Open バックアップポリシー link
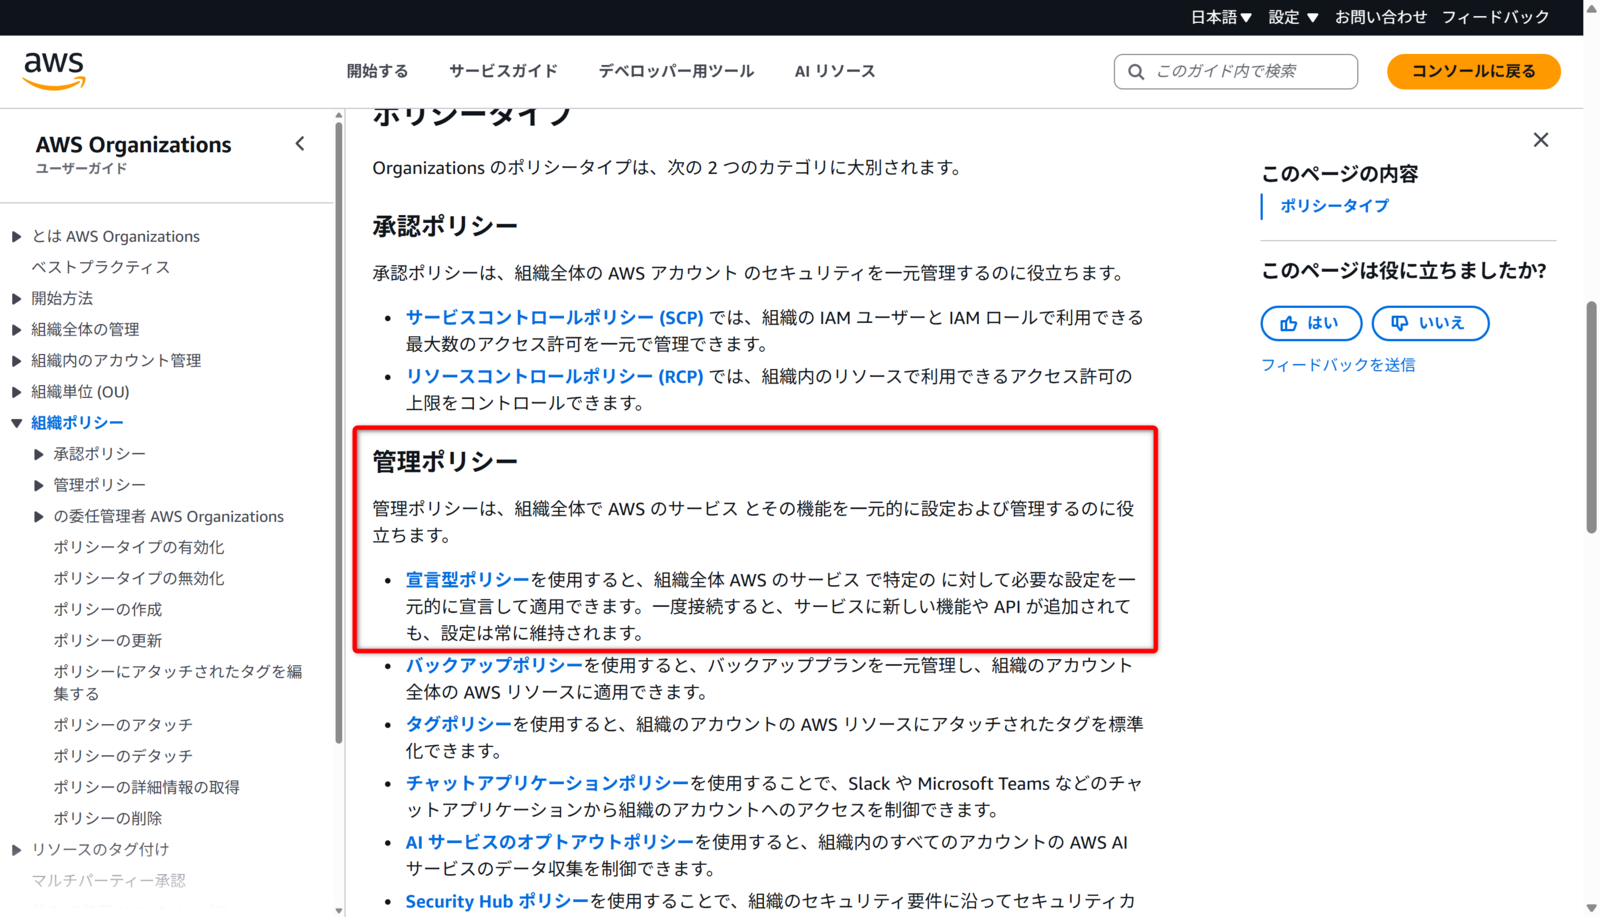1600x917 pixels. point(494,665)
